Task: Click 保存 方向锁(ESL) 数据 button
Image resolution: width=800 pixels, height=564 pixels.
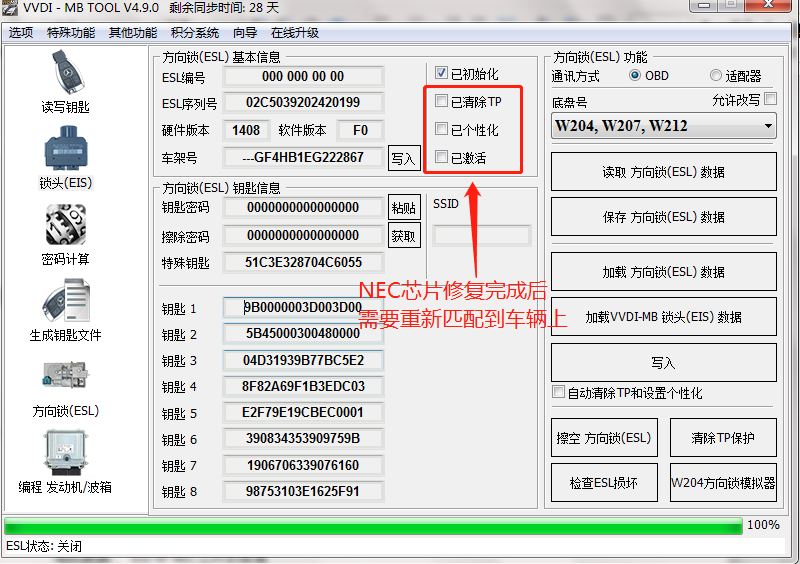Action: pos(664,217)
